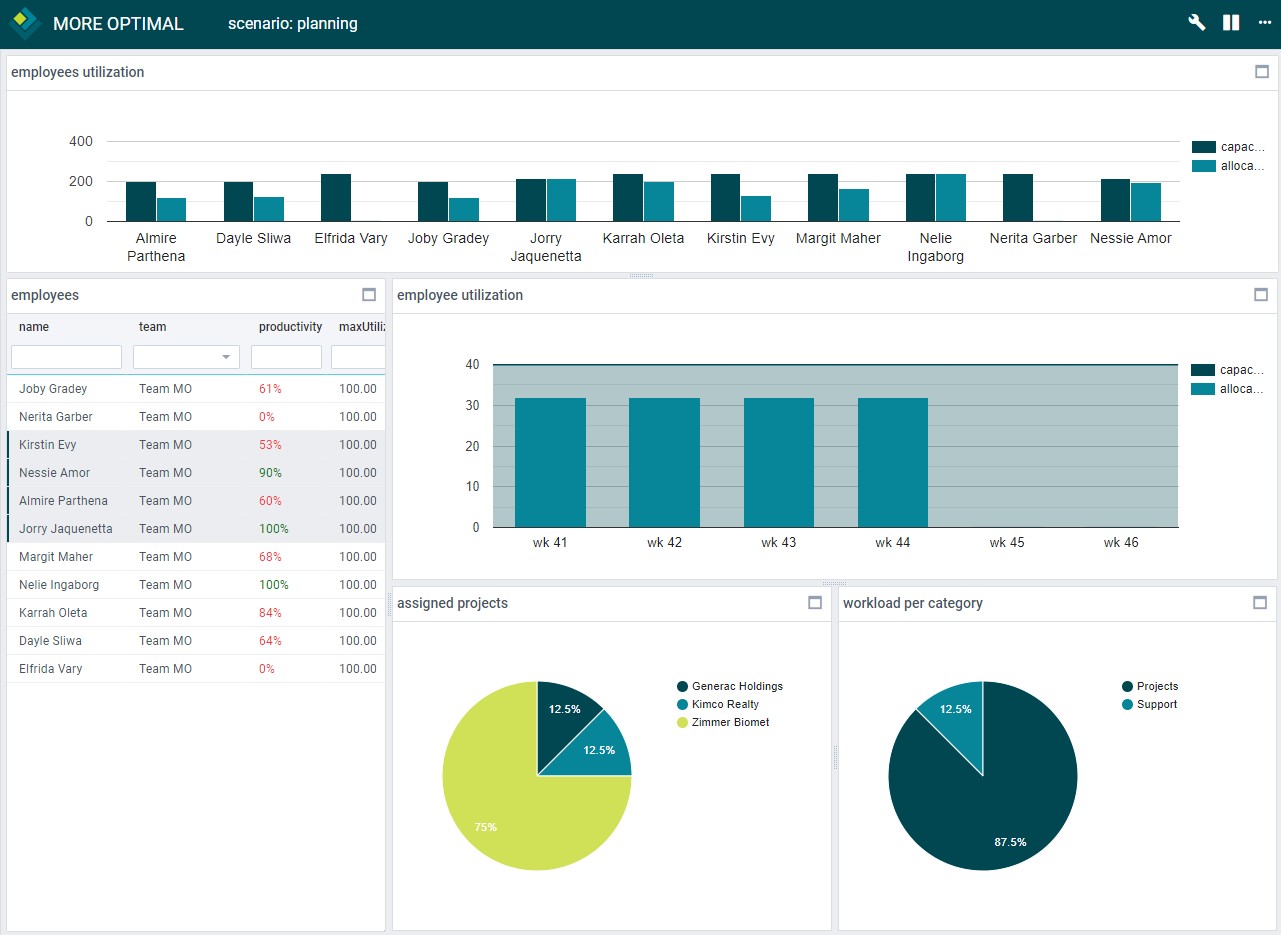Viewport: 1281px width, 935px height.
Task: Maximize the employee utilization chart panel
Action: (x=1263, y=295)
